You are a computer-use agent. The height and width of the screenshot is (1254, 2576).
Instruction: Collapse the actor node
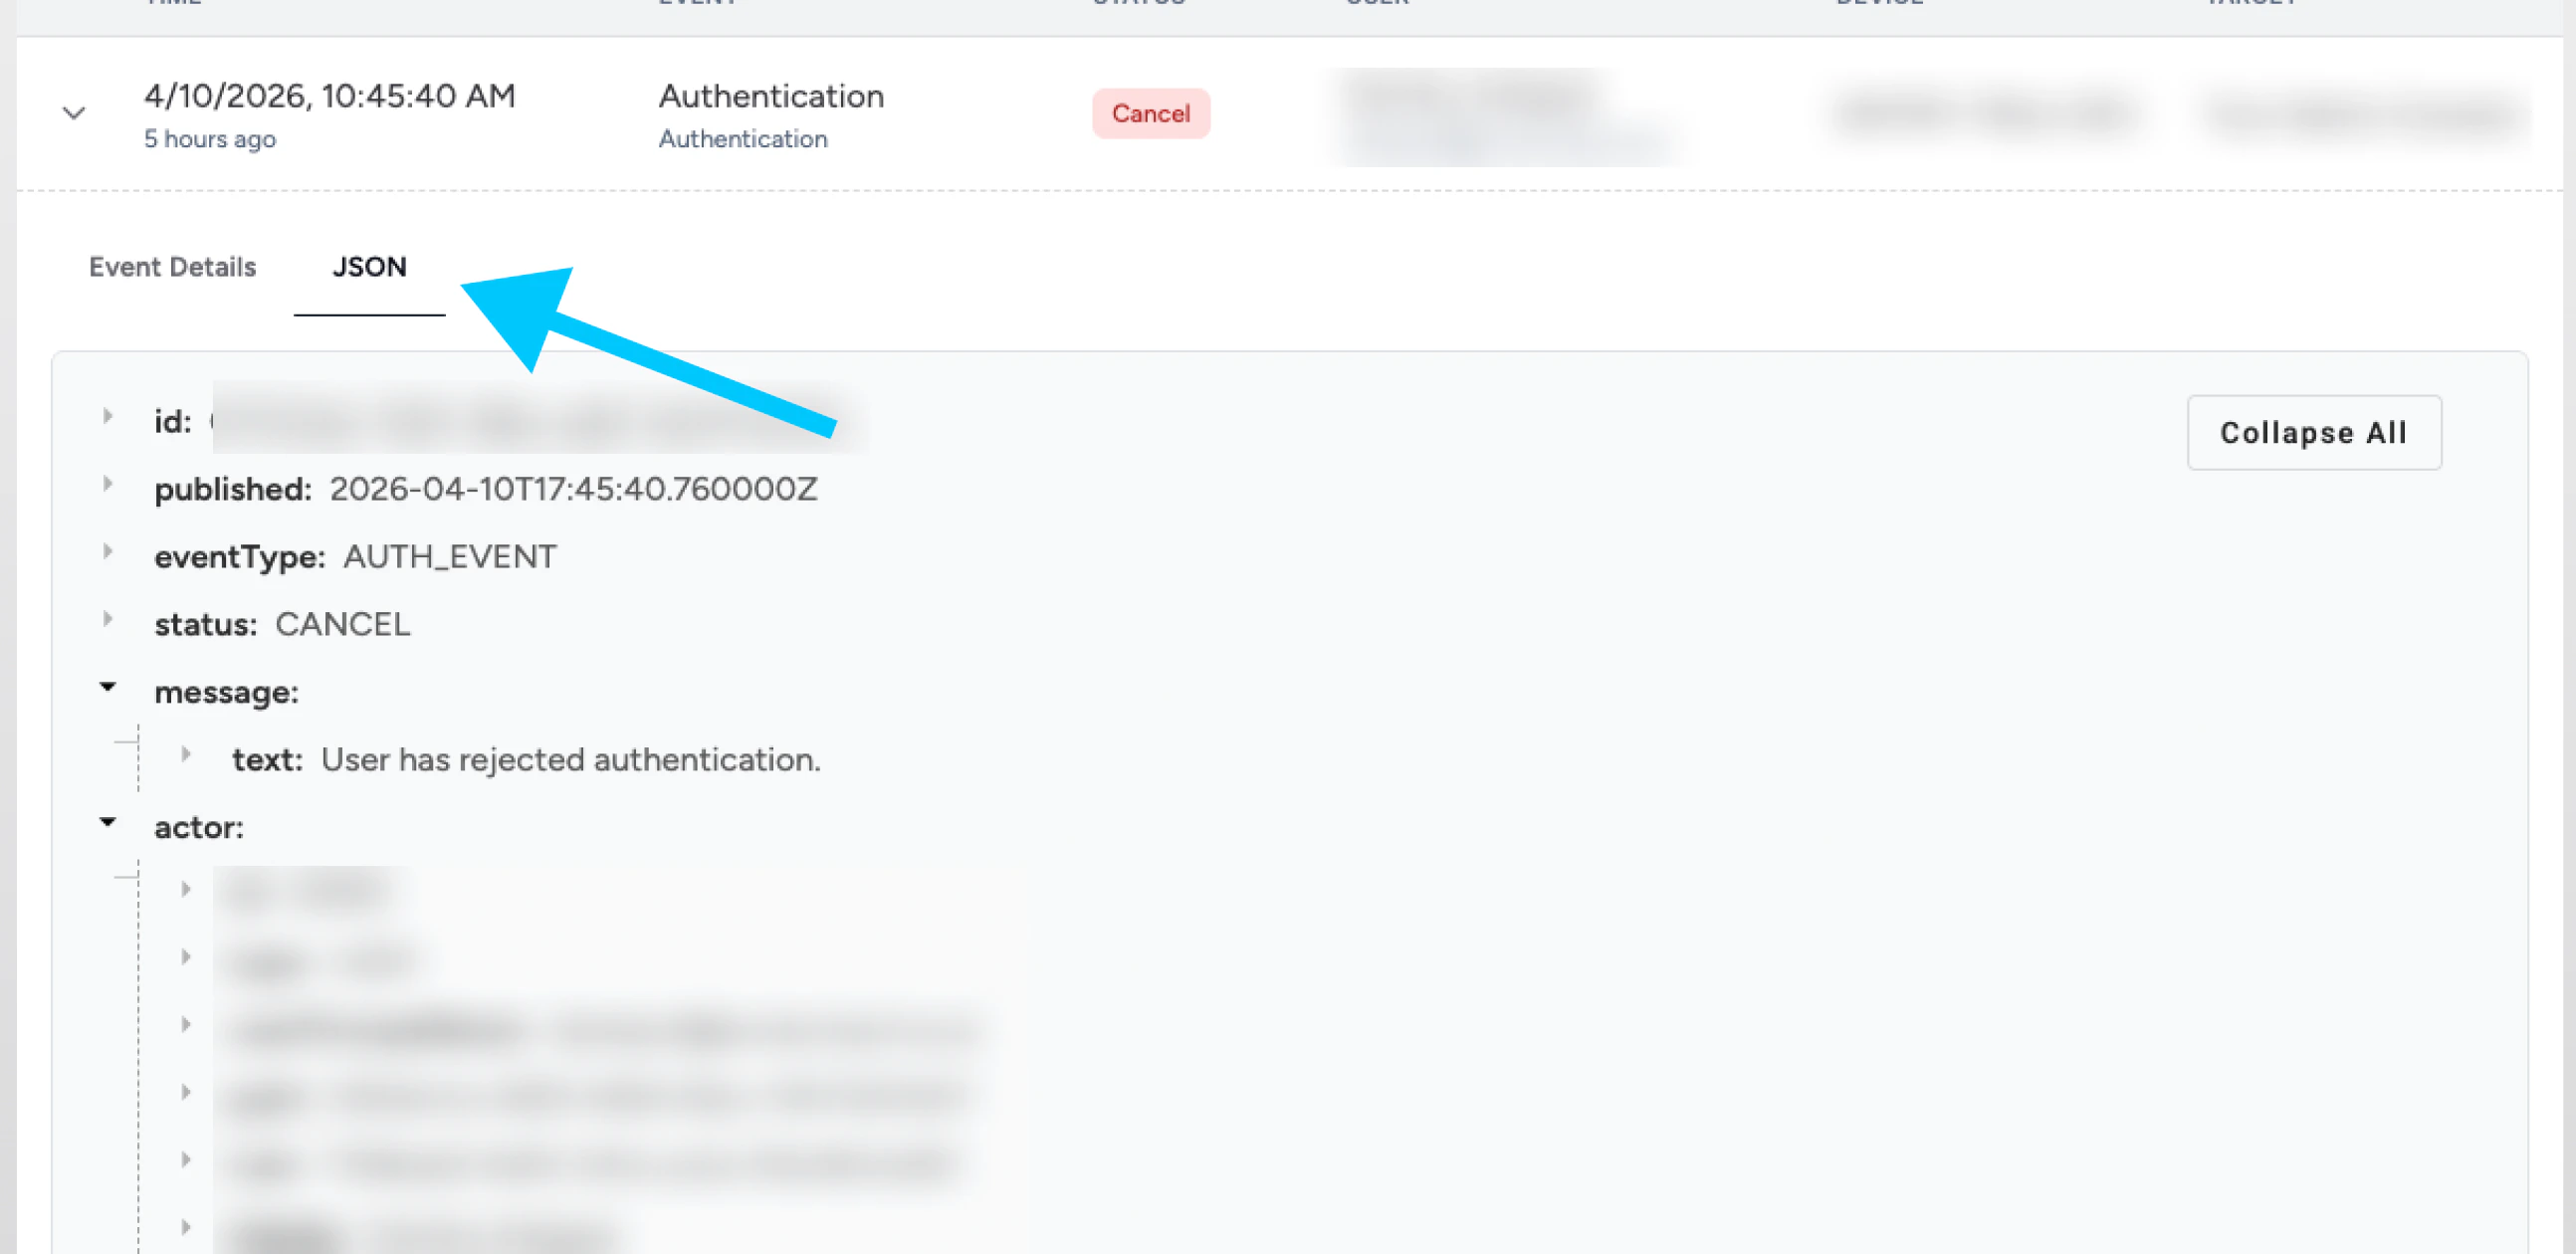pyautogui.click(x=108, y=821)
